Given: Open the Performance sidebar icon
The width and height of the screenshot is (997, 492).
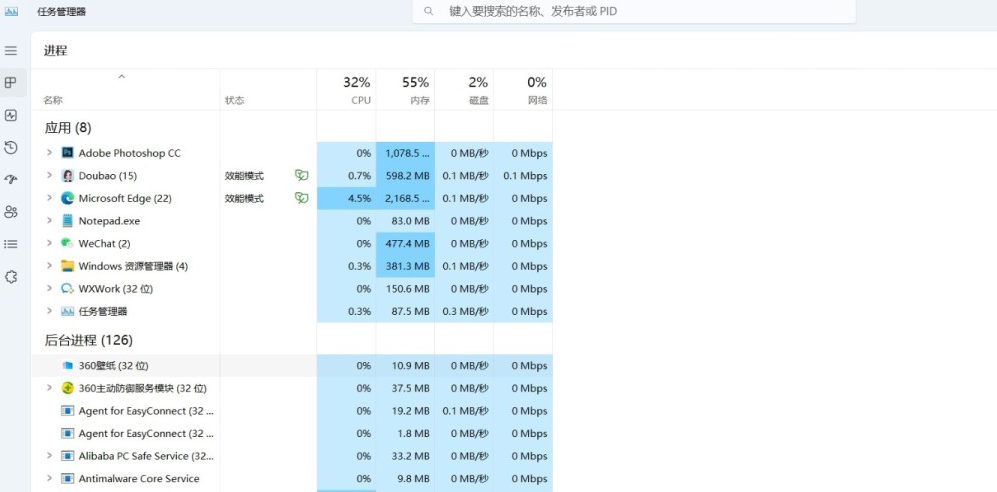Looking at the screenshot, I should coord(11,115).
